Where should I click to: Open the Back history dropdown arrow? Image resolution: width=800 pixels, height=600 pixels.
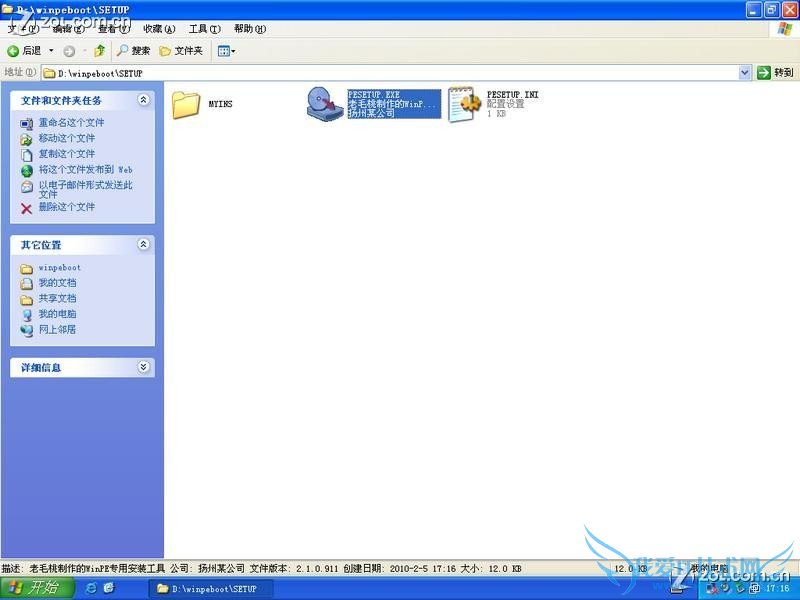(51, 51)
